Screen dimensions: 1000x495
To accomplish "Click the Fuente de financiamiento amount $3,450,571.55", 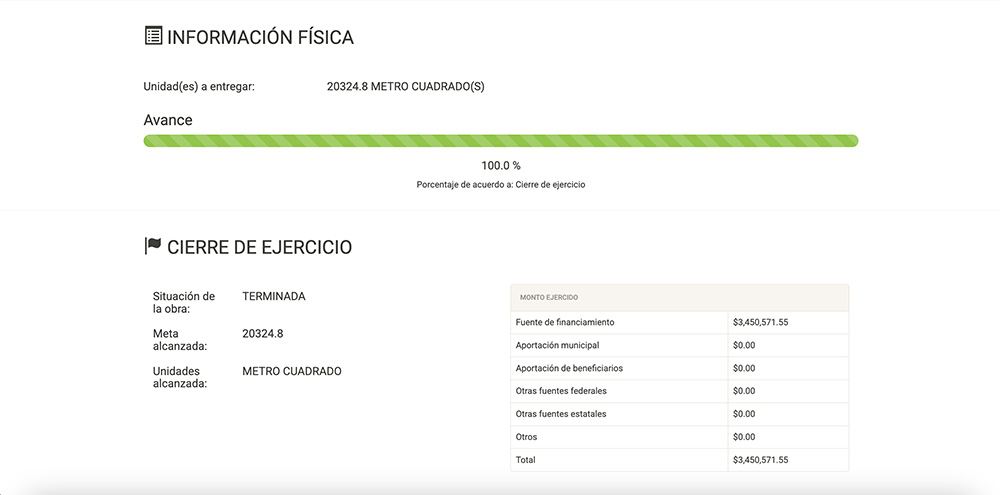I will pos(760,322).
